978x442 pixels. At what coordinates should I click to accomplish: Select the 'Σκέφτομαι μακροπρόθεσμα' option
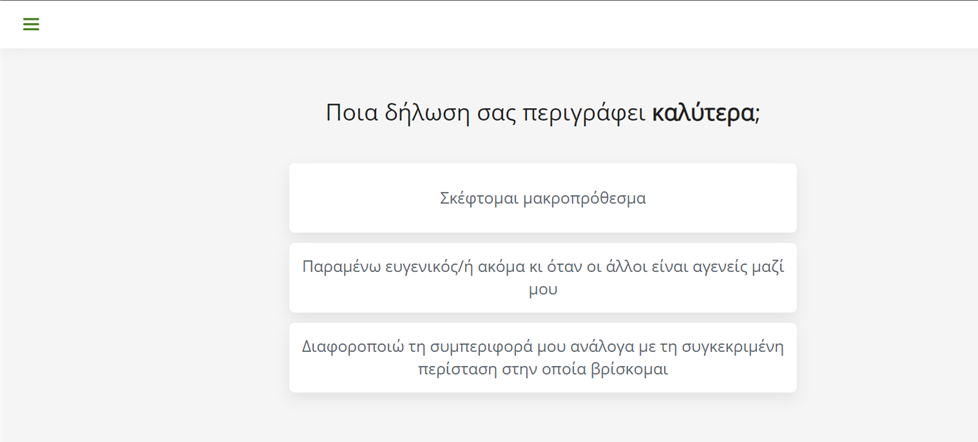[542, 198]
